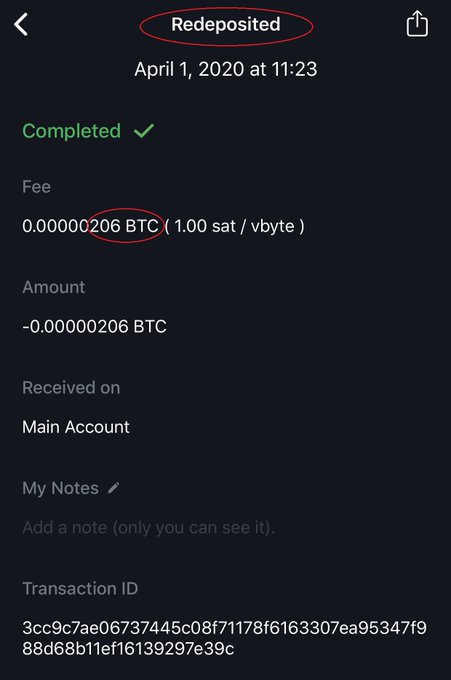
Task: Tap the pencil icon beside My Notes
Action: 114,488
